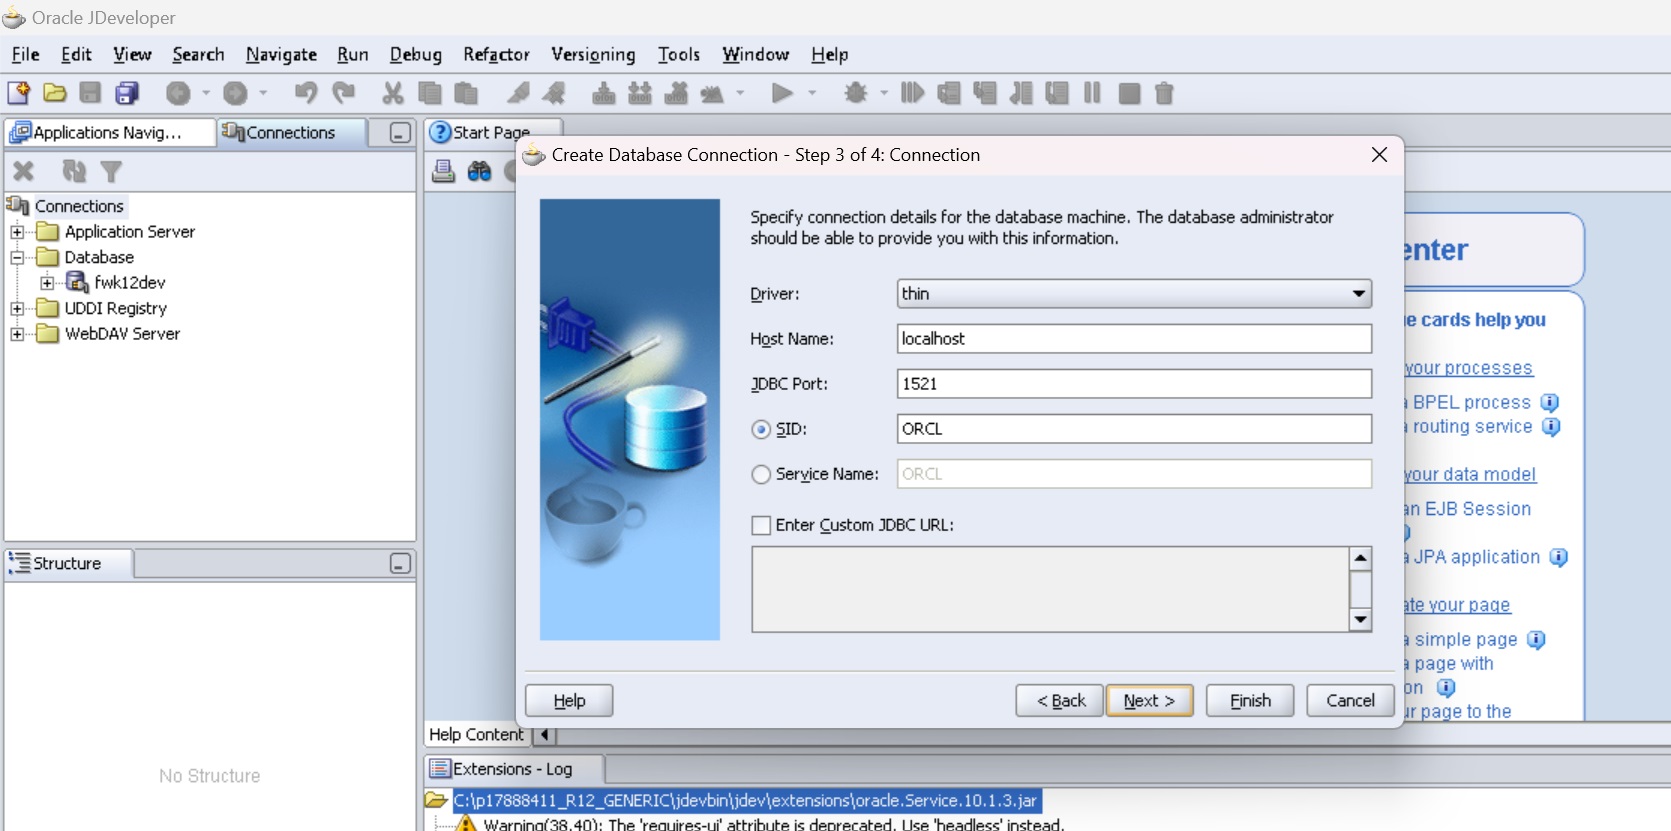
Task: Expand the UDDI Registry tree node
Action: click(x=17, y=309)
